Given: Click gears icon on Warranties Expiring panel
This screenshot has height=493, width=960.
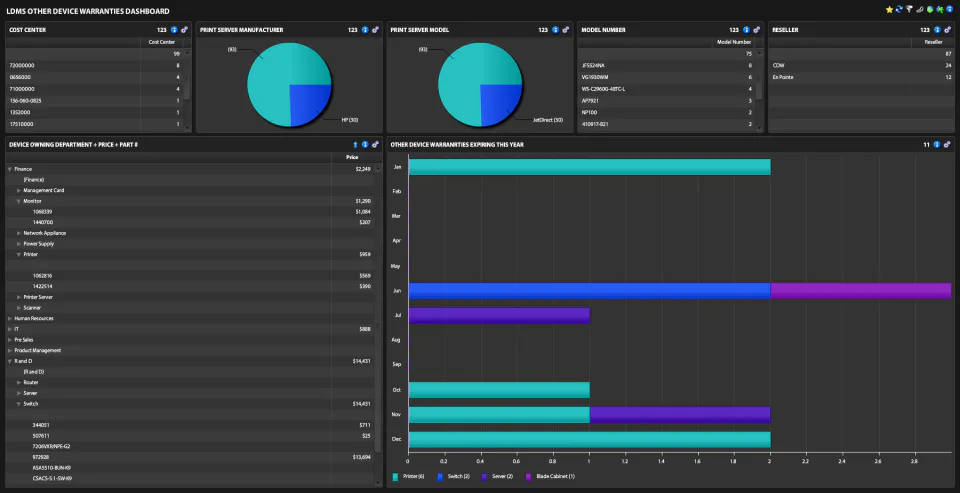Looking at the screenshot, I should 947,145.
